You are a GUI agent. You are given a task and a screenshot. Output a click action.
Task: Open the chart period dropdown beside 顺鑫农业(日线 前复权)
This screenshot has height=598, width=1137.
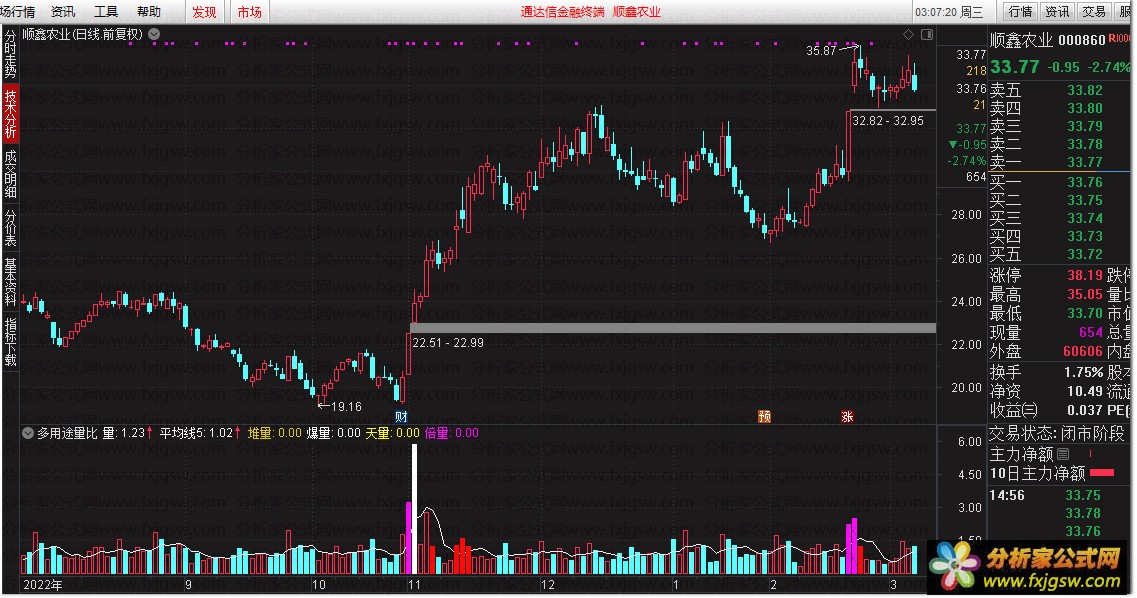point(154,34)
